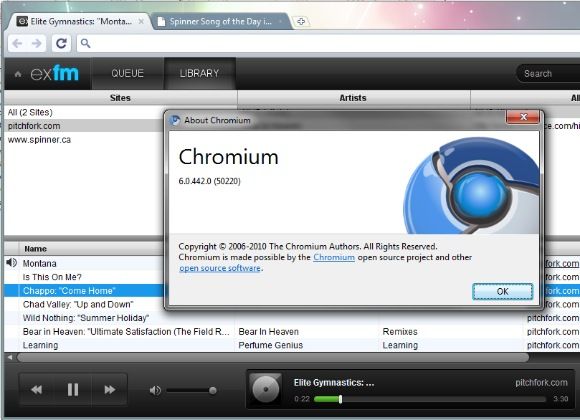Viewport: 580px width, 420px height.
Task: Click the now-playing album disc thumbnail
Action: point(265,389)
